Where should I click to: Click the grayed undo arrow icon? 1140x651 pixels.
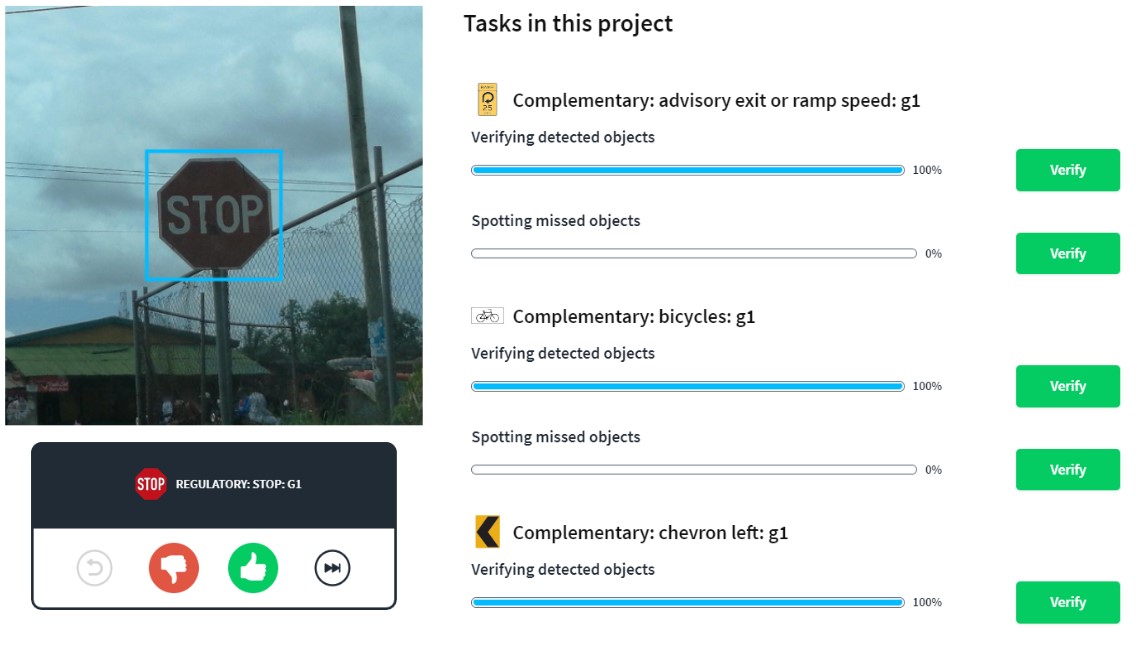pos(95,569)
